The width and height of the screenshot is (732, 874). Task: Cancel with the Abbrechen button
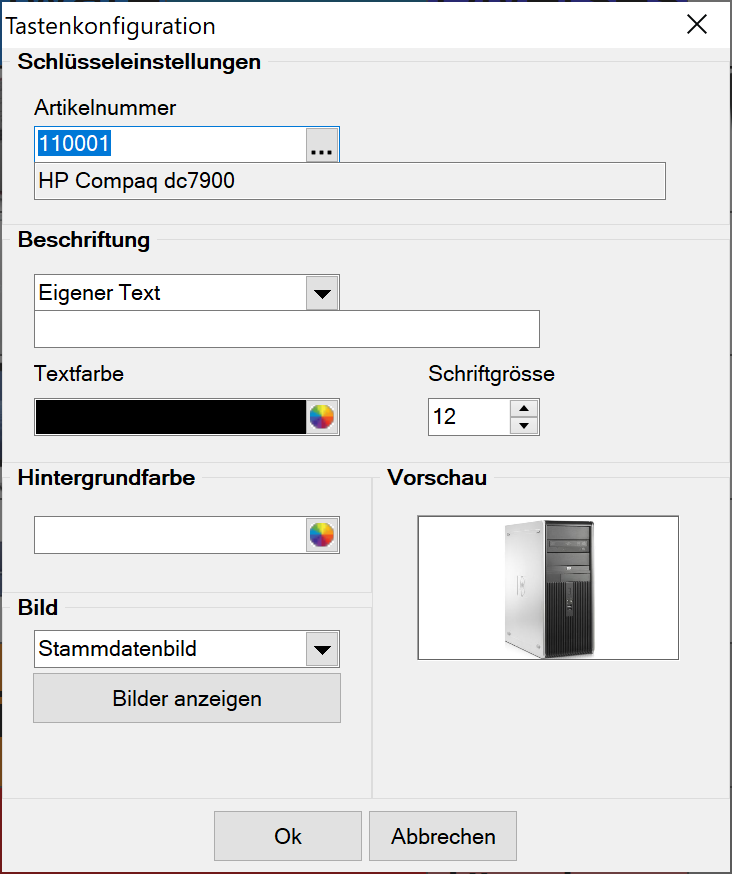click(x=443, y=836)
